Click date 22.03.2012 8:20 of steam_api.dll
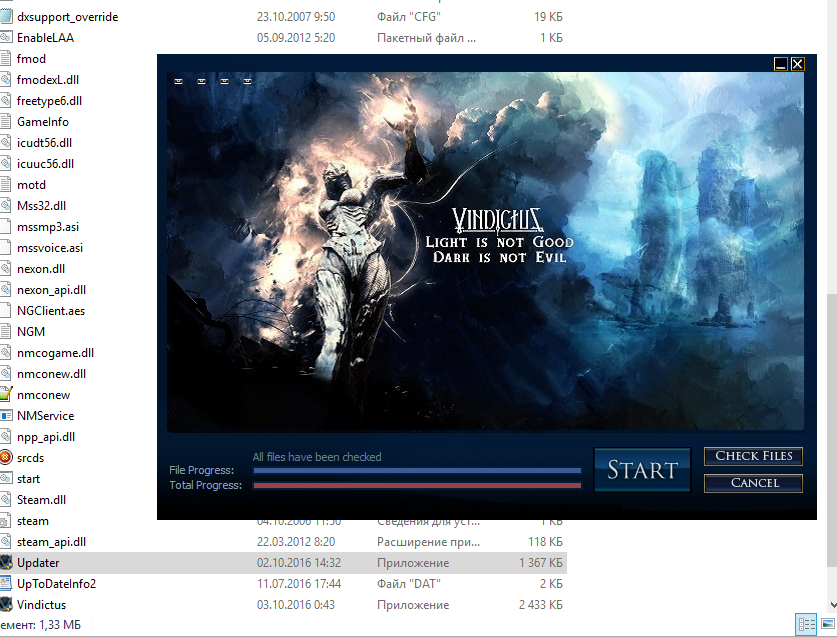Viewport: 837px width, 638px height. [296, 541]
